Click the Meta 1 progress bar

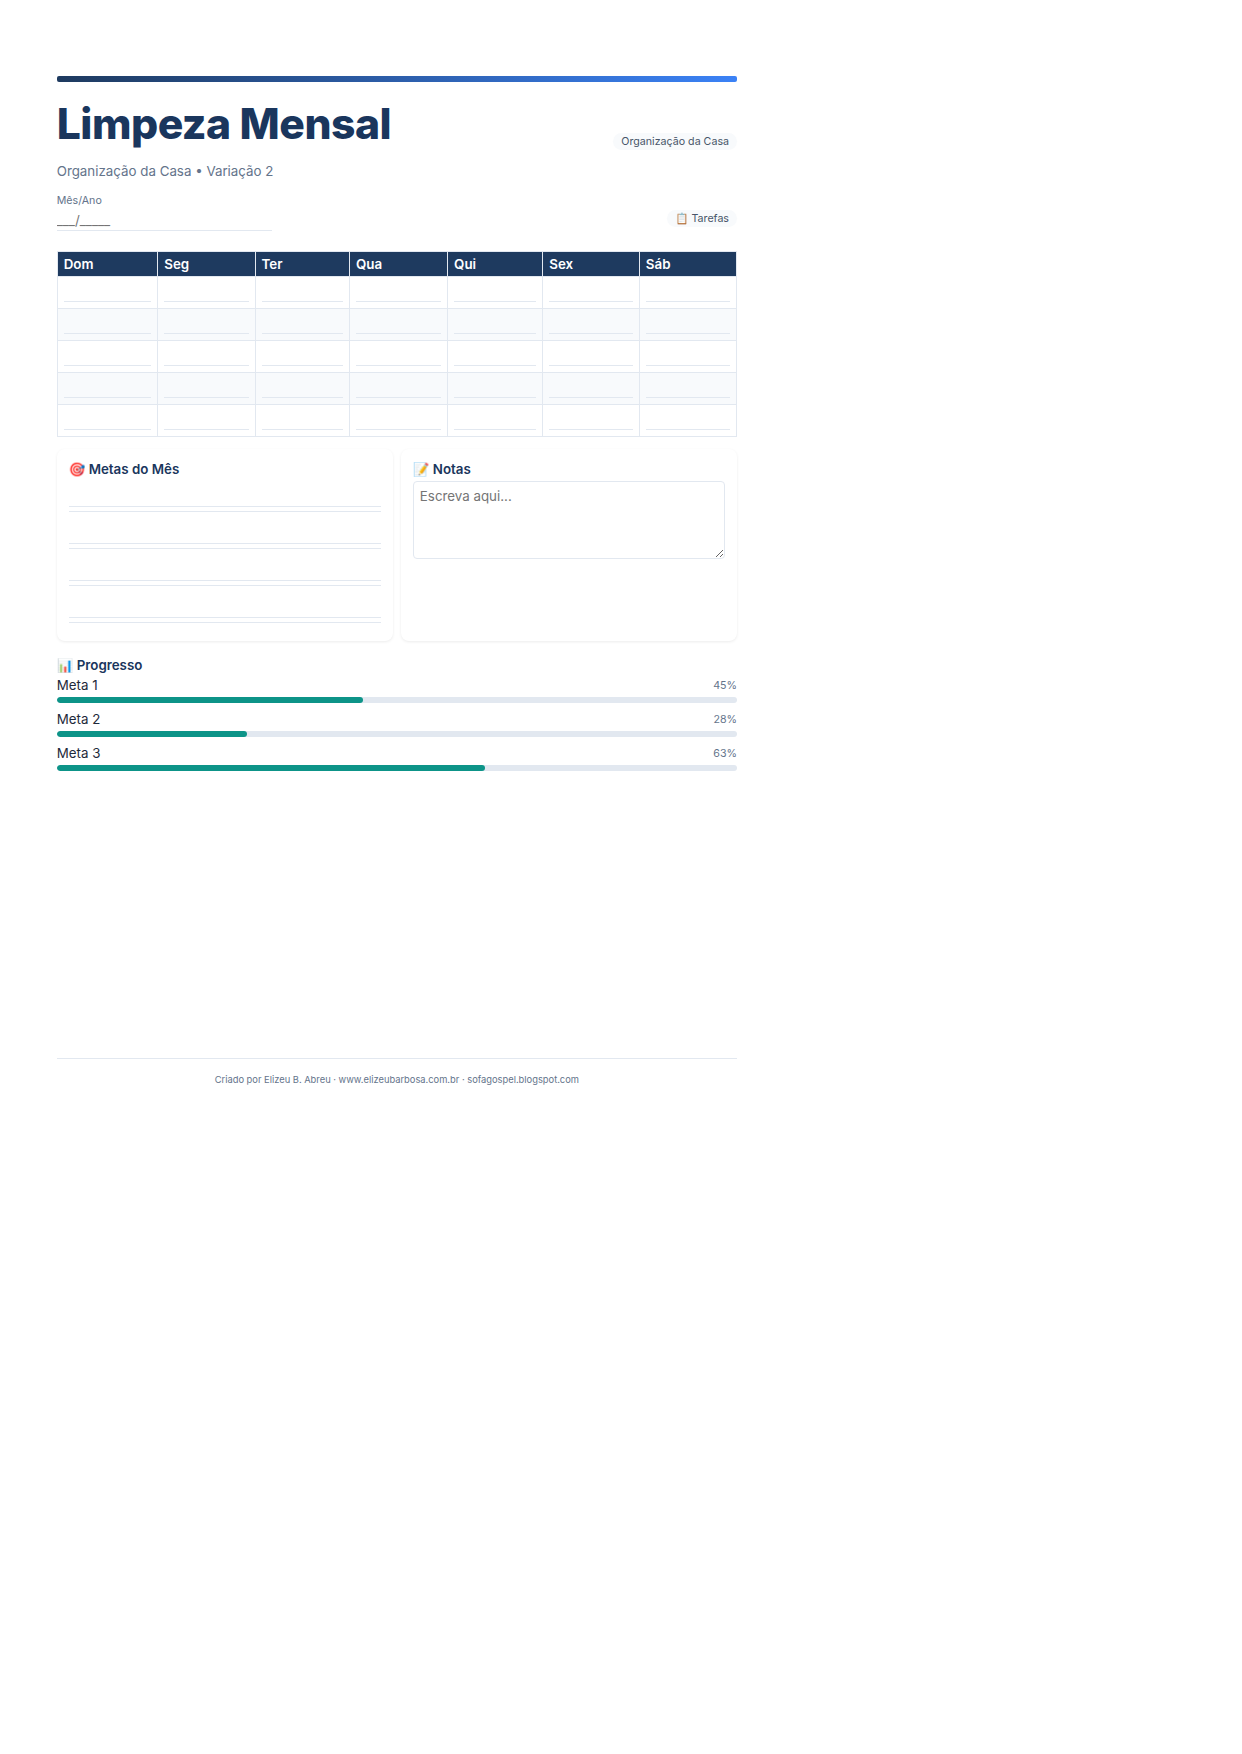pos(397,700)
